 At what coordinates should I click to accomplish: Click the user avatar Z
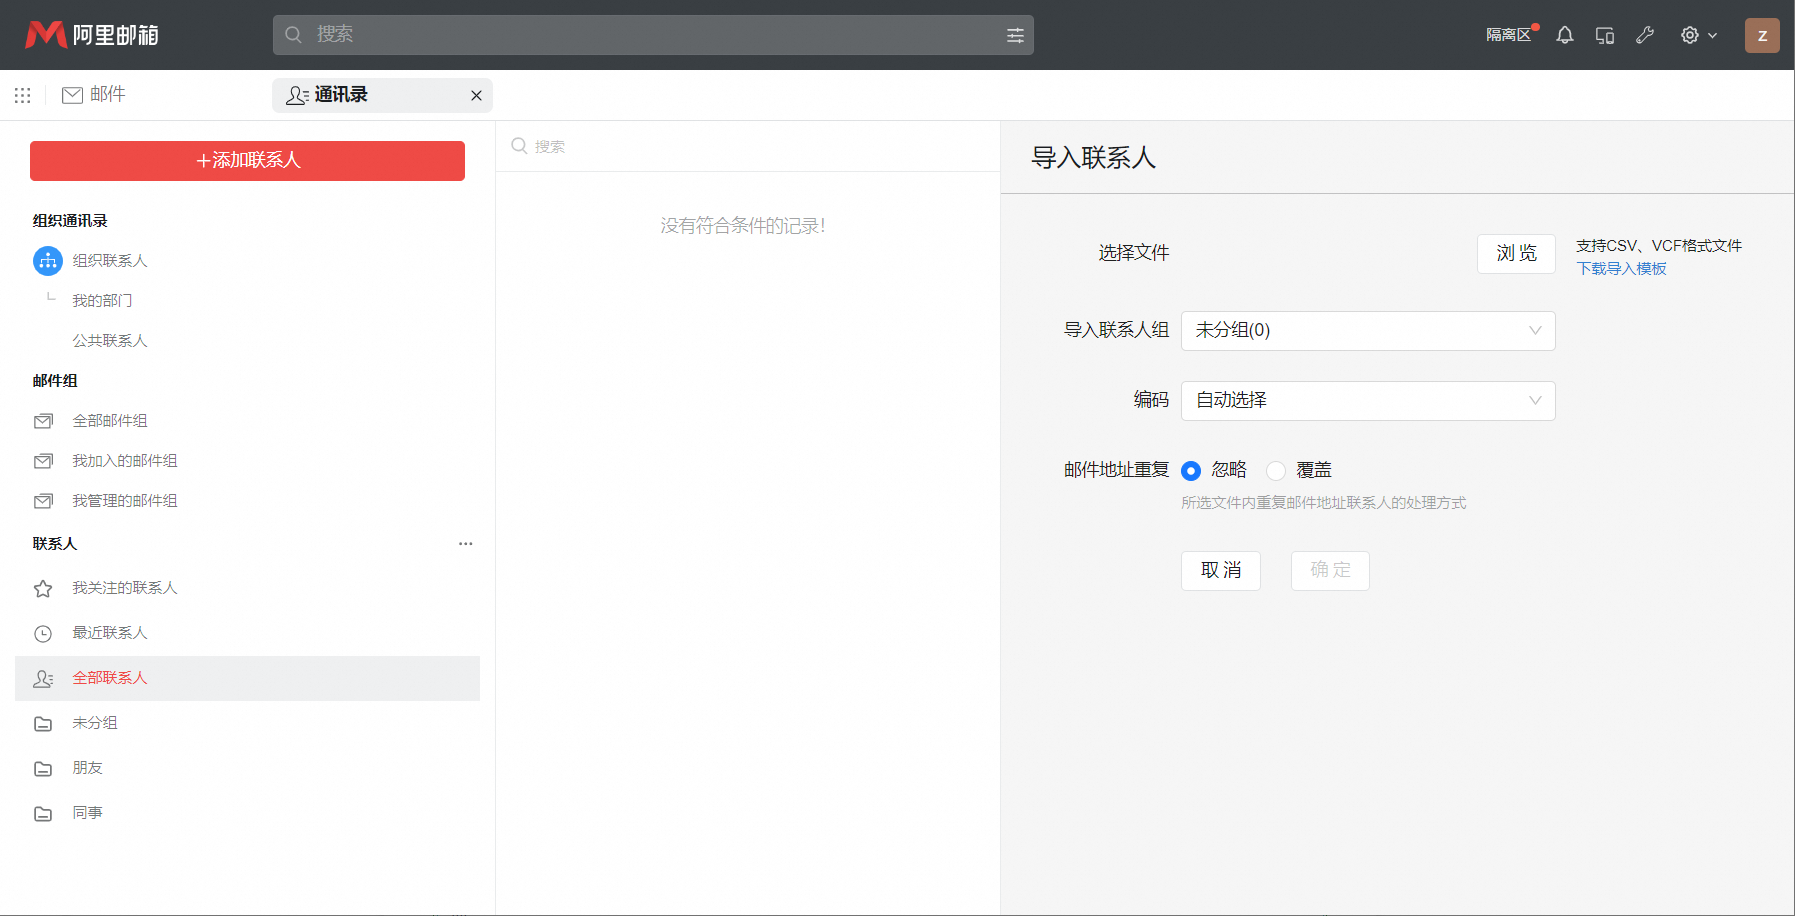pos(1762,35)
